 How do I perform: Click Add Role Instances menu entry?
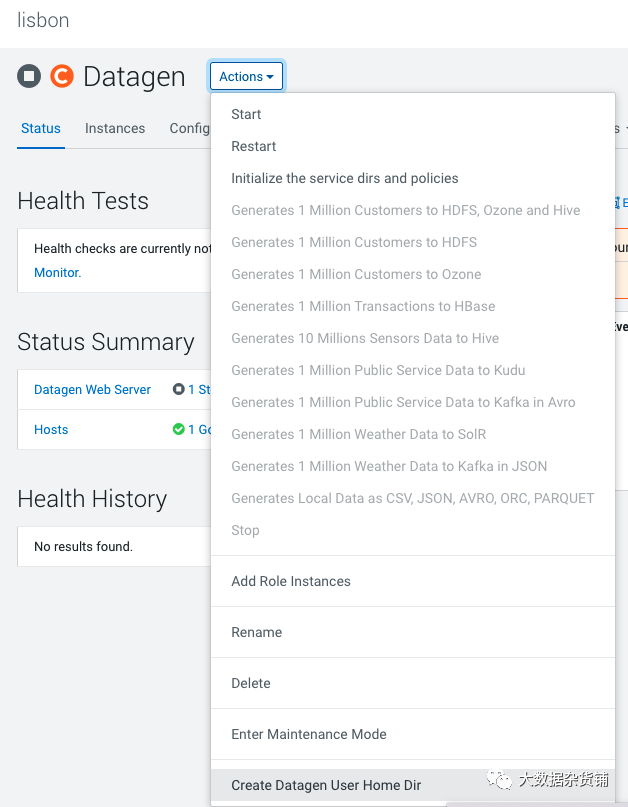[x=290, y=582]
